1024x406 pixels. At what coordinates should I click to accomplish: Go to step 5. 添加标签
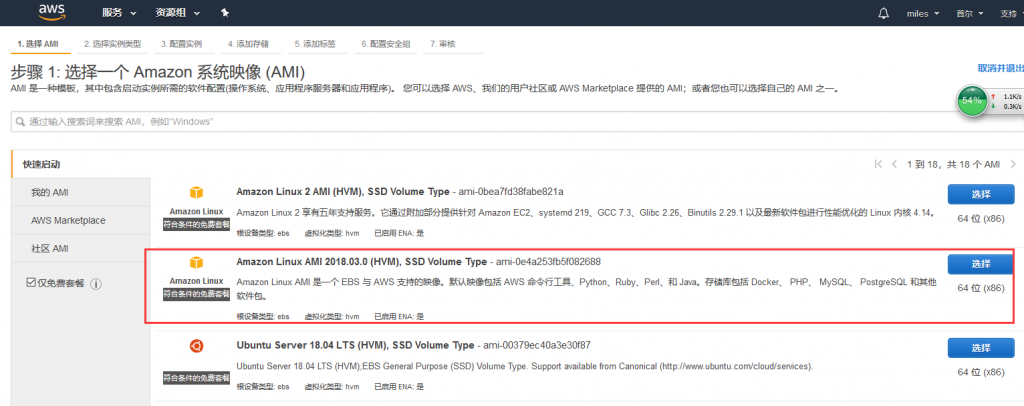315,44
